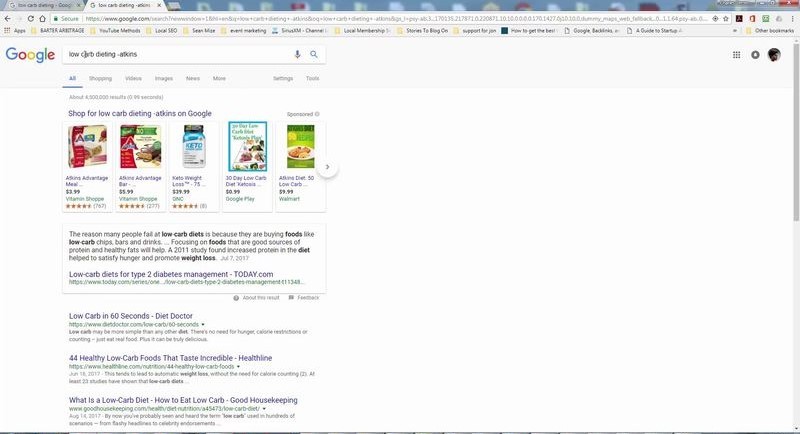Click the Keto Weight Loss product thumbnail
The width and height of the screenshot is (800, 434).
tap(195, 147)
